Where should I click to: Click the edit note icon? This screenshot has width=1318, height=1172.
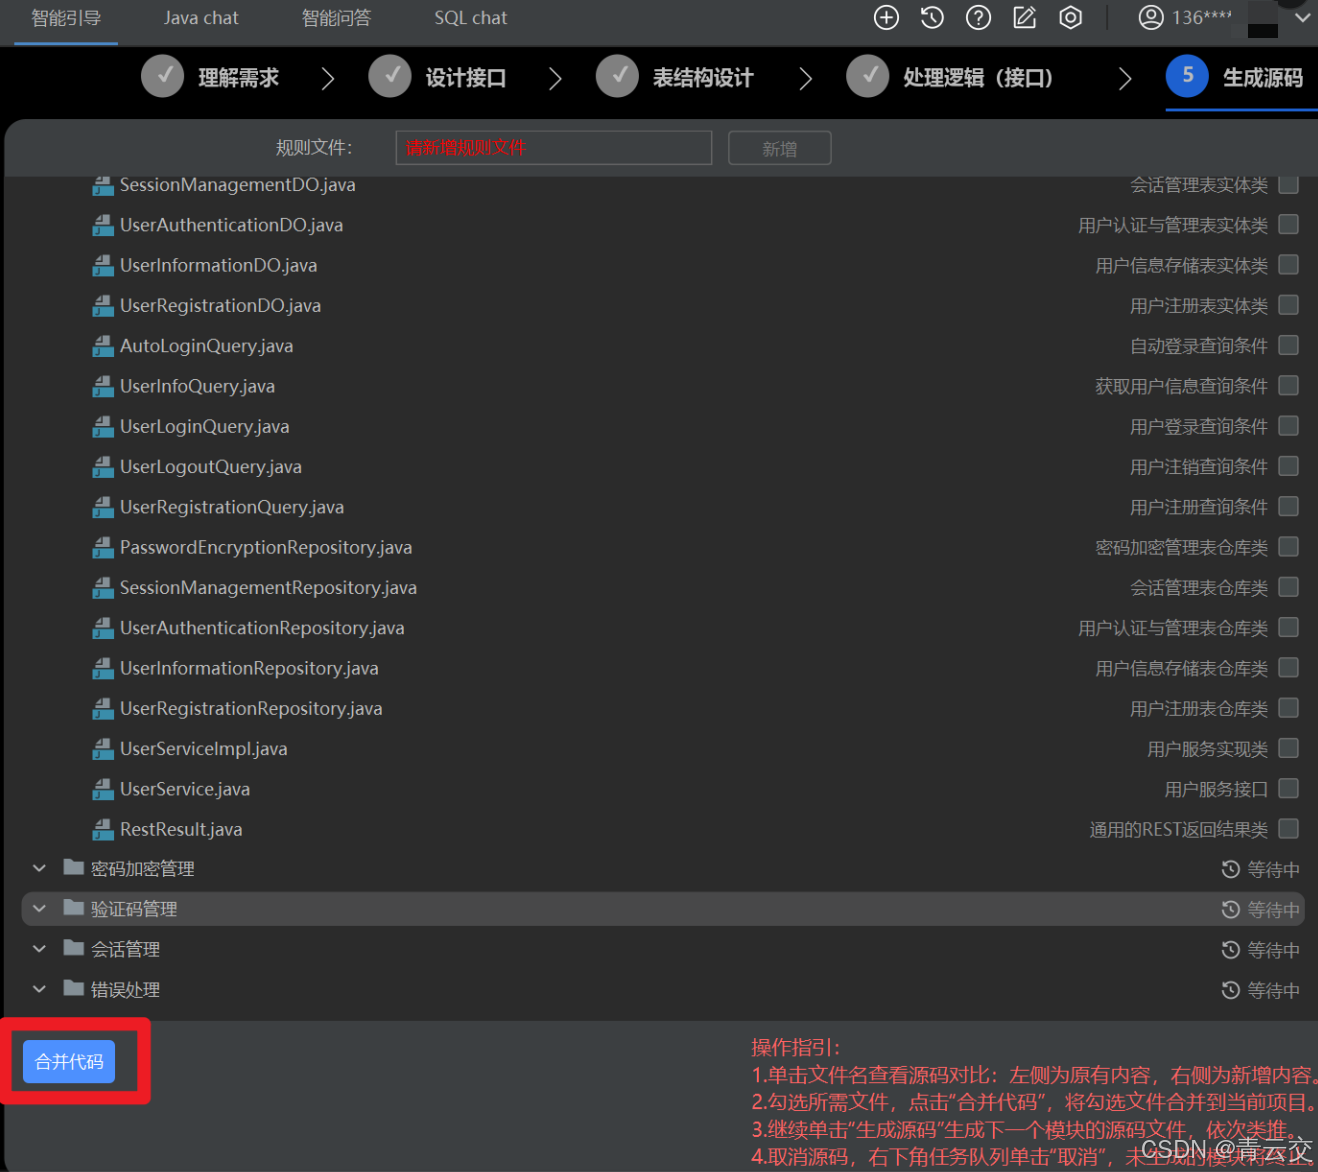[1024, 18]
